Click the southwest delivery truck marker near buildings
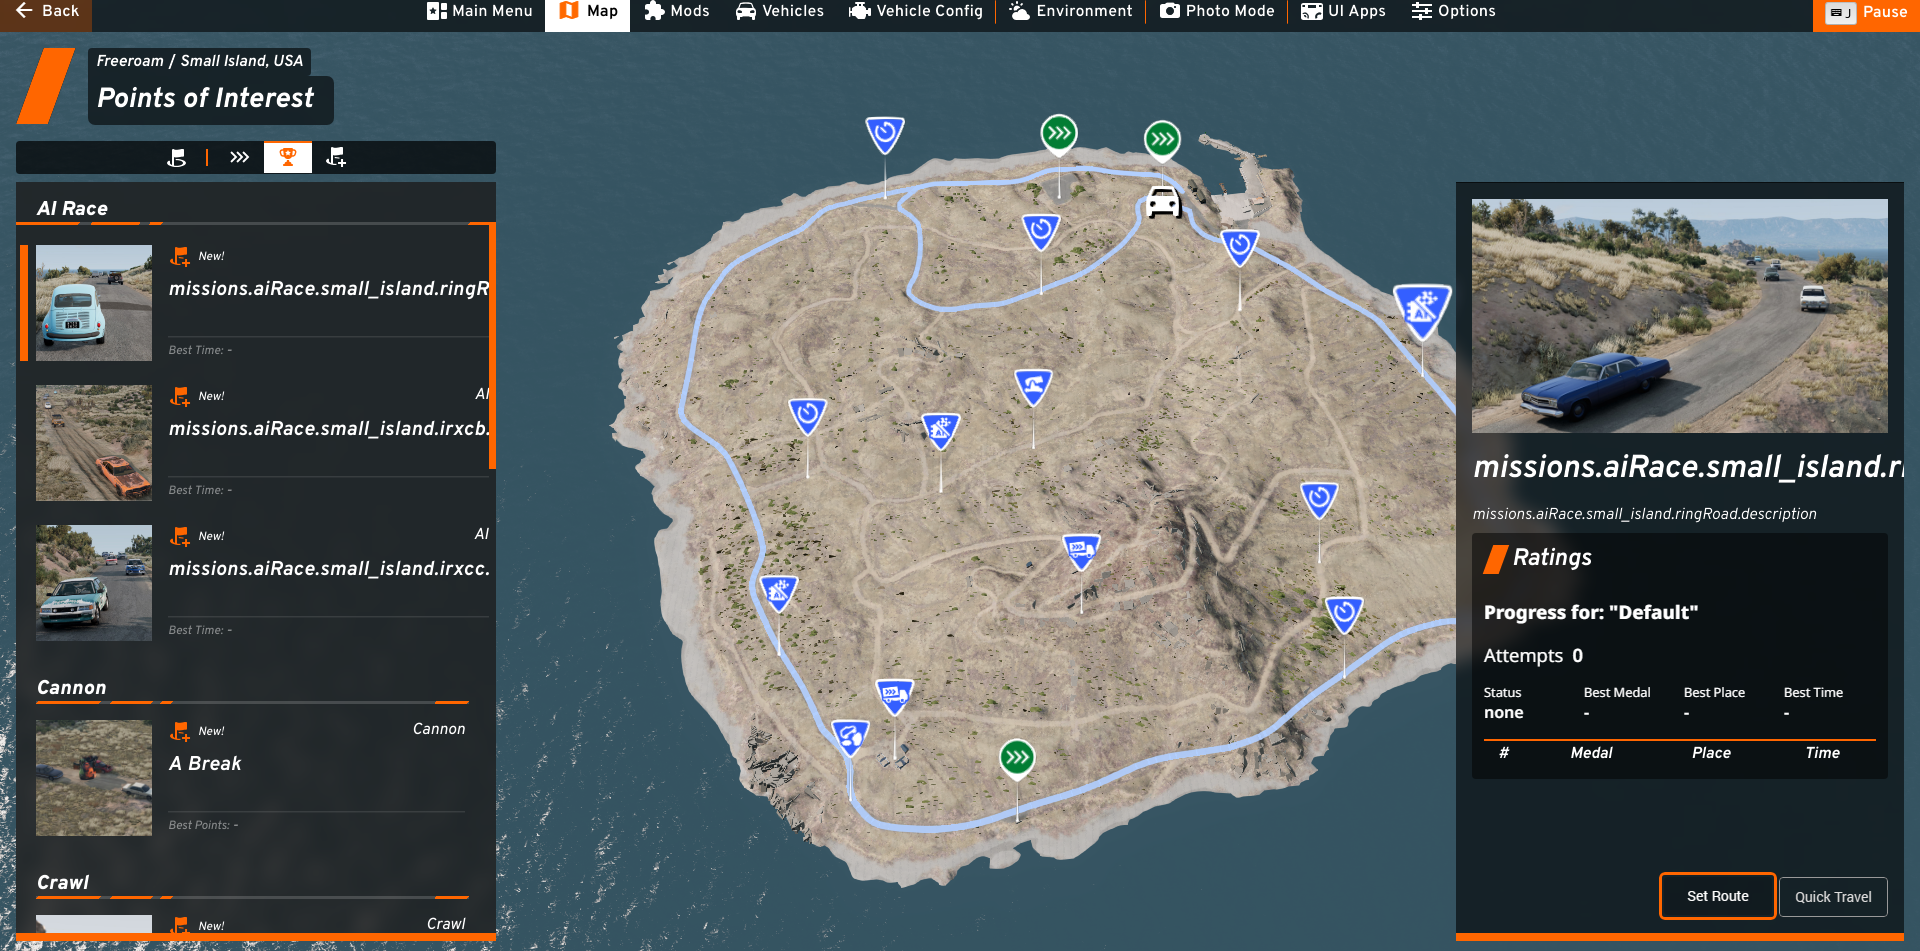This screenshot has width=1920, height=951. [x=894, y=695]
